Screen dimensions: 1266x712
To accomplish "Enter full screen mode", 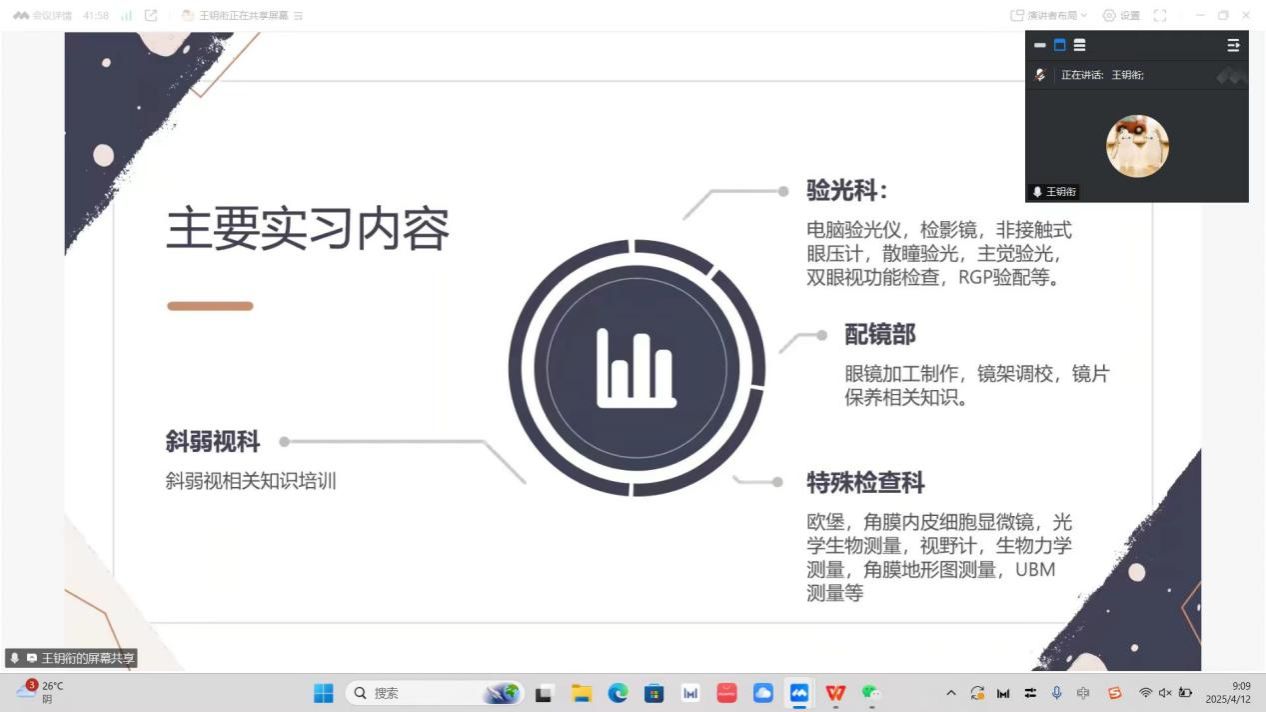I will pos(1160,15).
